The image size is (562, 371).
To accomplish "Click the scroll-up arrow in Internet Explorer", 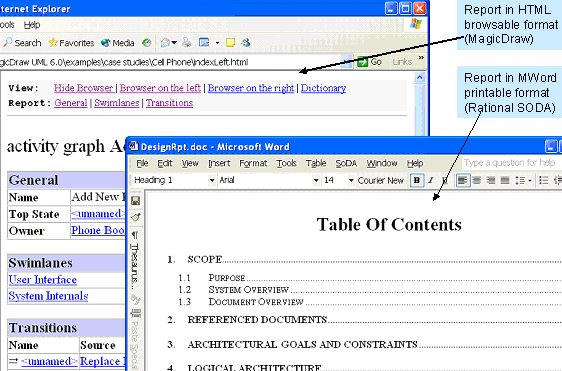I will click(x=420, y=78).
